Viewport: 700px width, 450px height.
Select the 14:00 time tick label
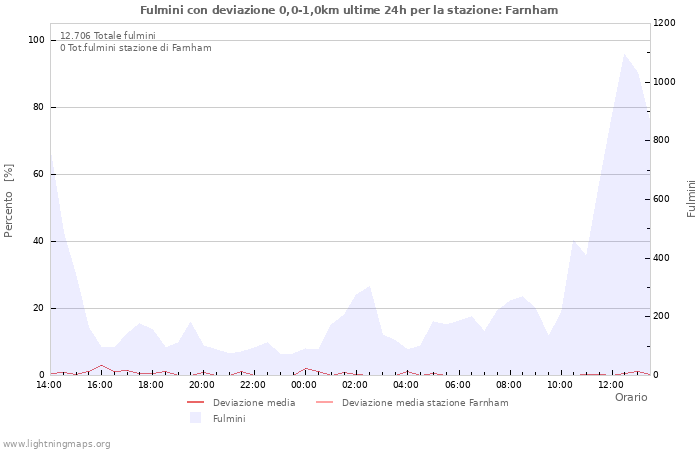coord(49,384)
